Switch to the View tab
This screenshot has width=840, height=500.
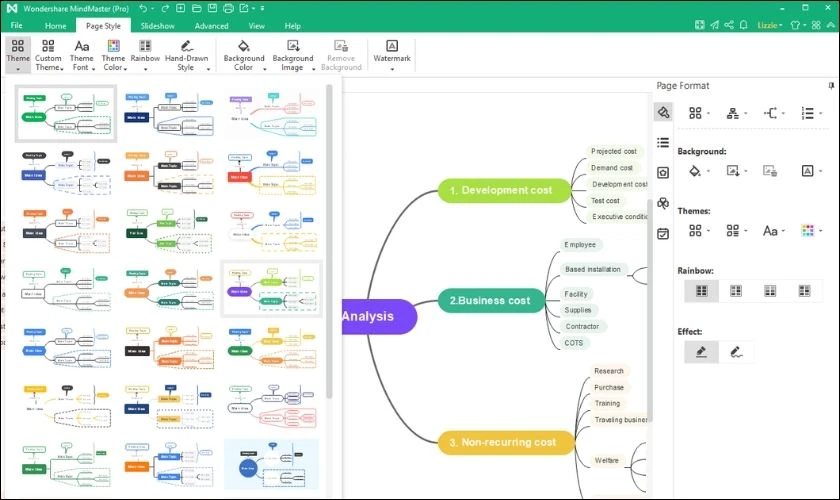[x=257, y=25]
